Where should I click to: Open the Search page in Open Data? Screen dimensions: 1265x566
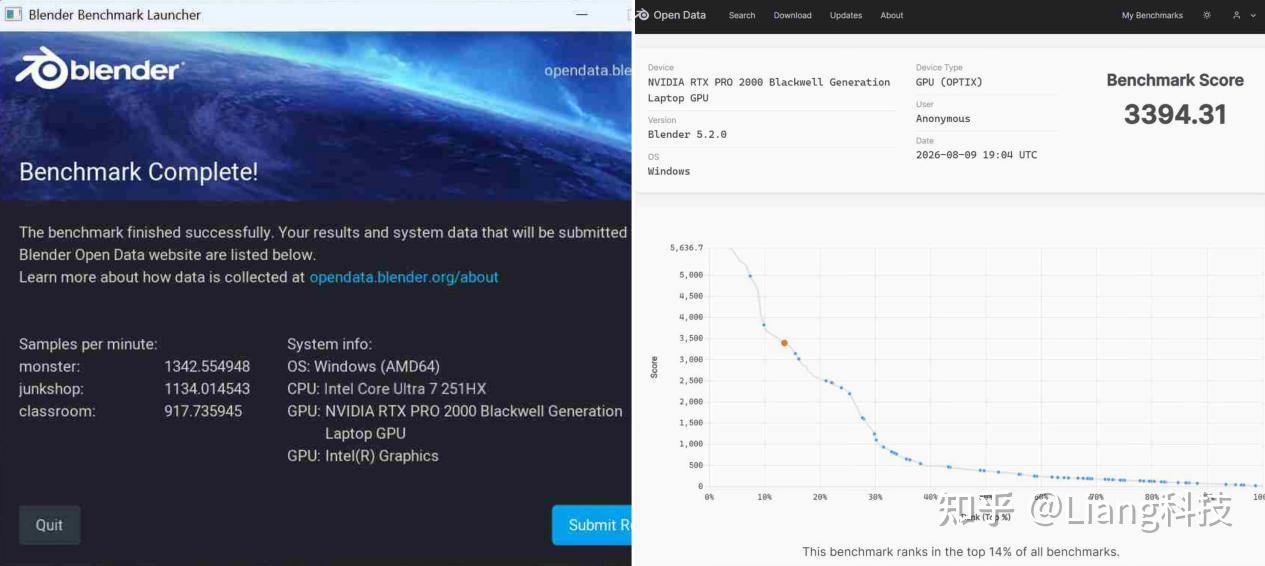click(x=742, y=15)
